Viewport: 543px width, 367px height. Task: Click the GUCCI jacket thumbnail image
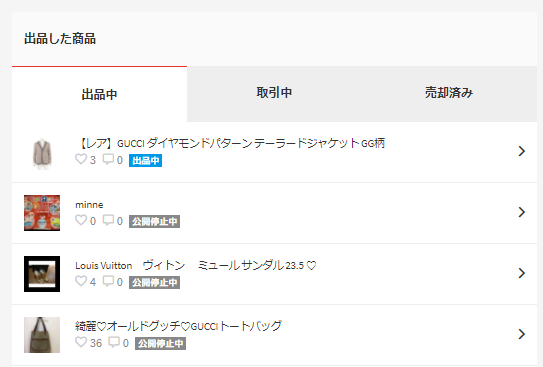pos(42,152)
